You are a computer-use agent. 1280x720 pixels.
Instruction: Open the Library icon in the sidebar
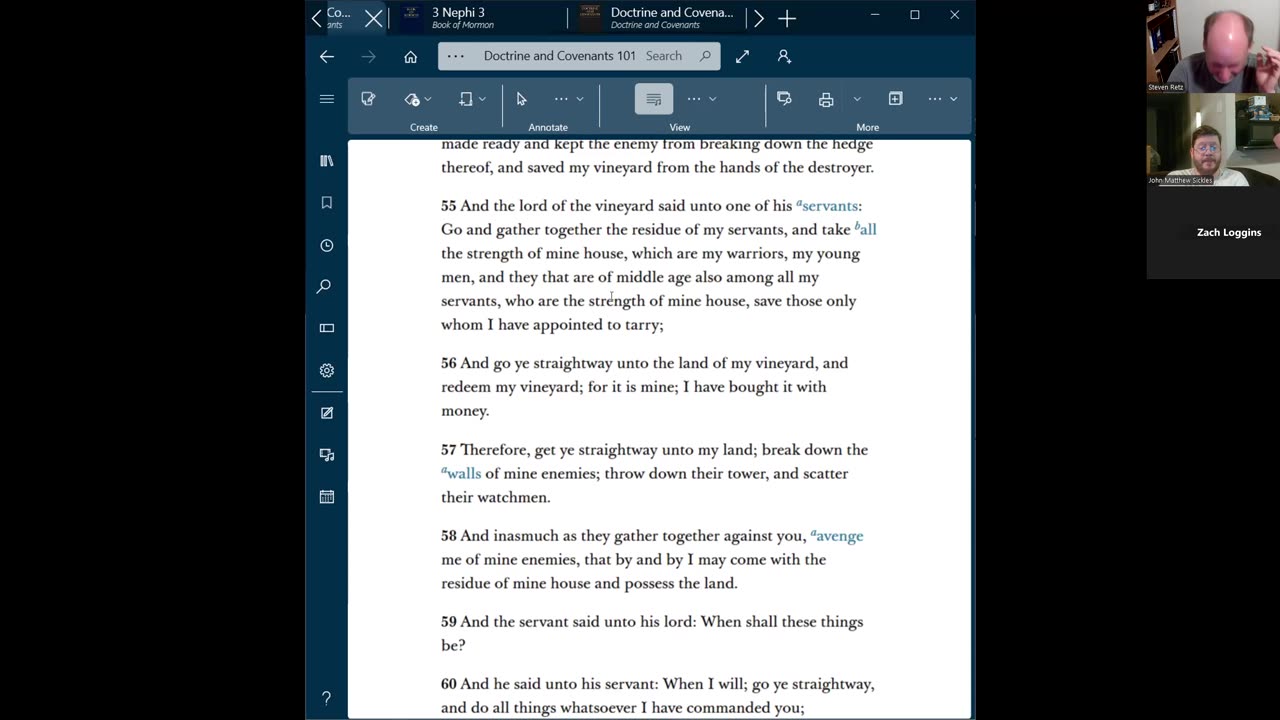326,161
